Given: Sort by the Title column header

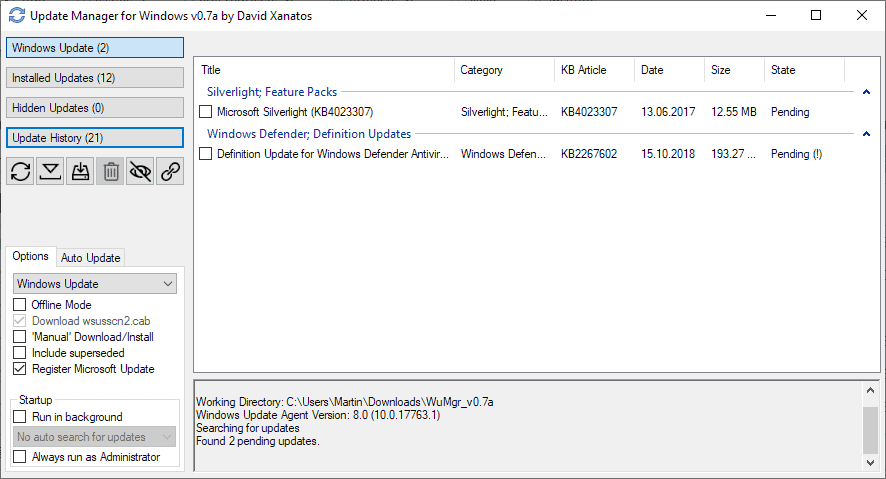Looking at the screenshot, I should pyautogui.click(x=325, y=70).
